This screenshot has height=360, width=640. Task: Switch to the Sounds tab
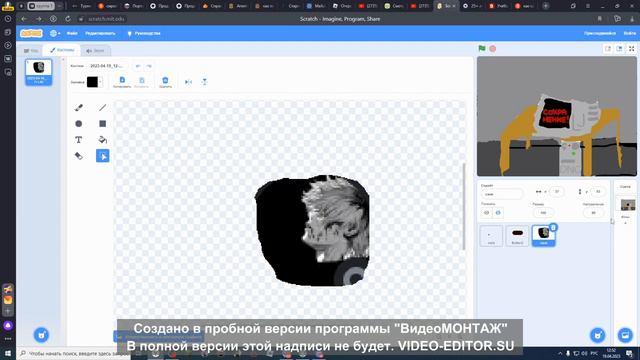[95, 51]
